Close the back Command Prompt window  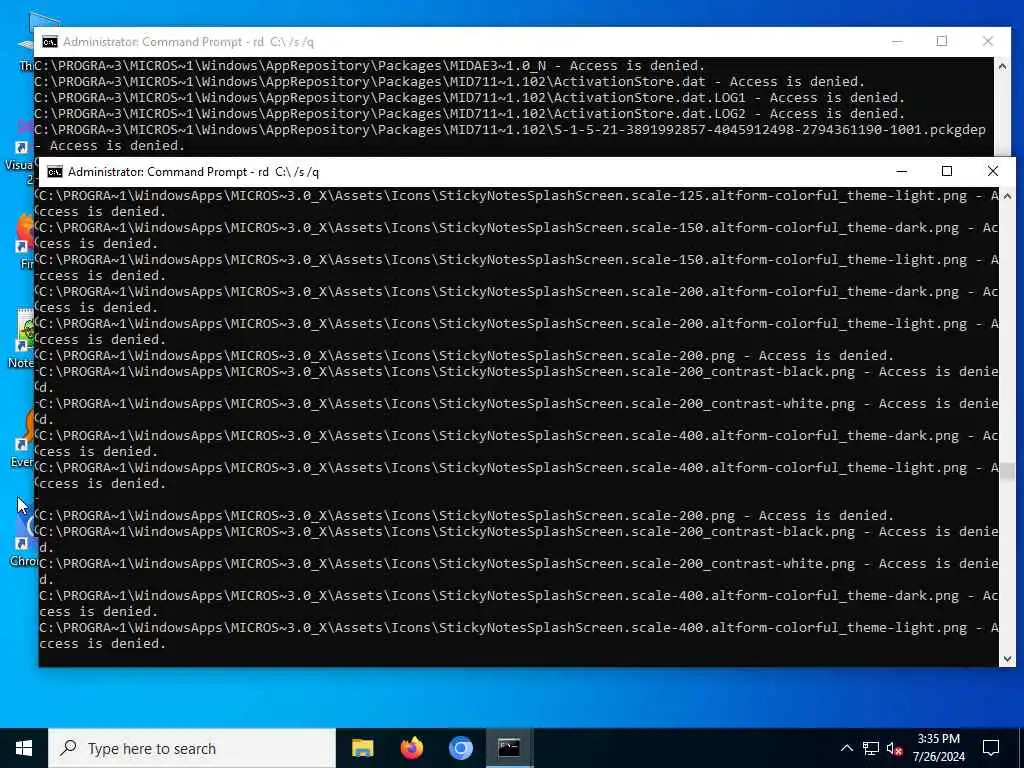987,41
